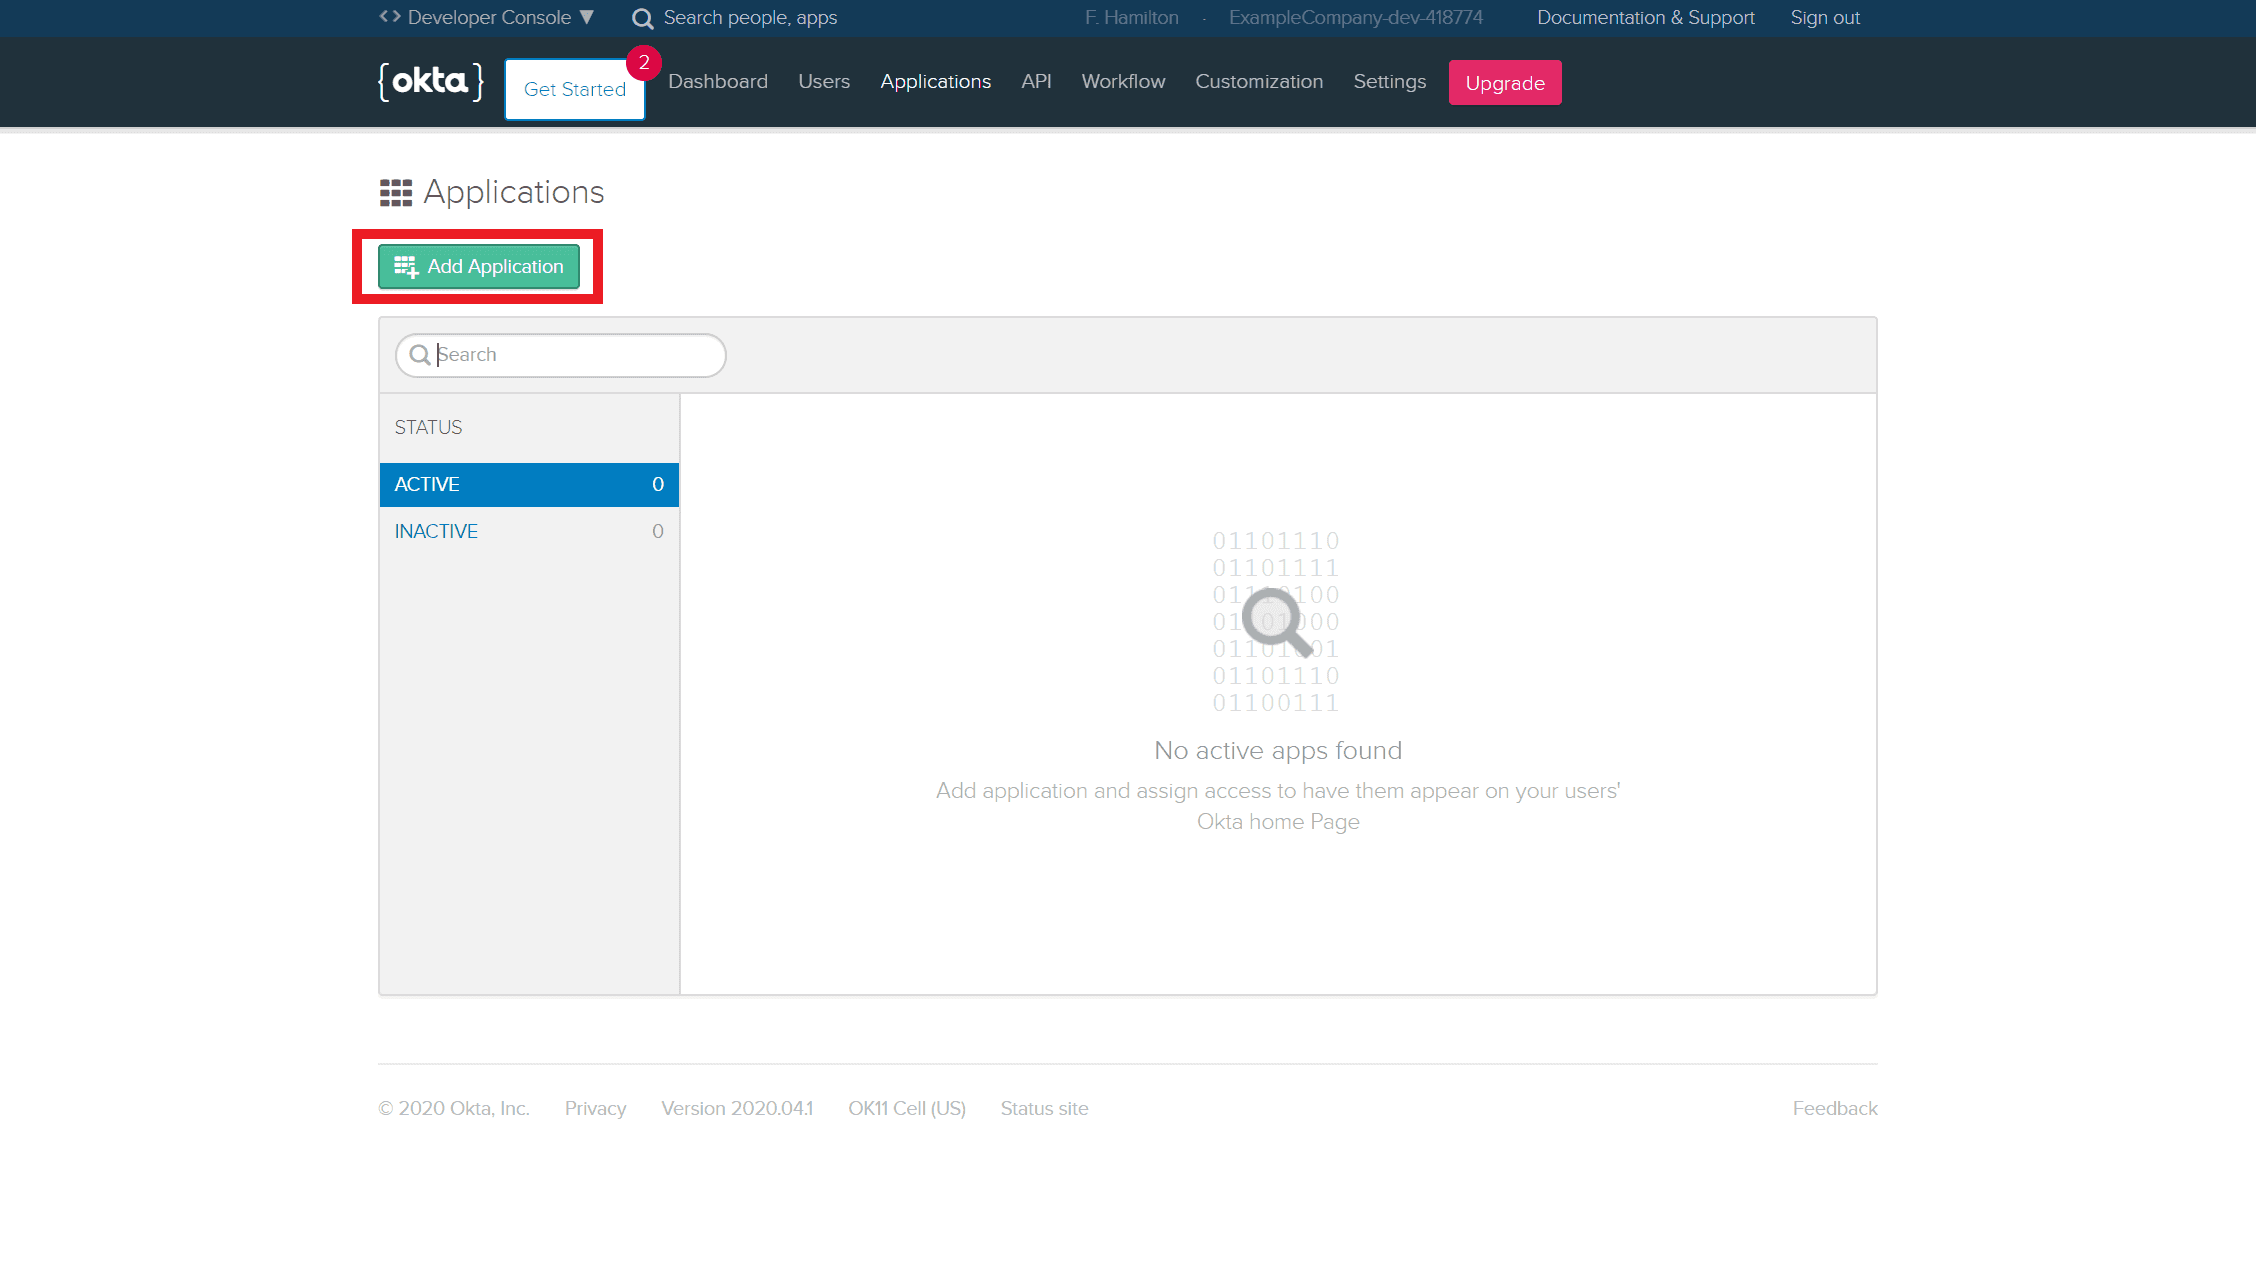Image resolution: width=2256 pixels, height=1288 pixels.
Task: Select the ACTIVE status filter
Action: click(x=529, y=484)
